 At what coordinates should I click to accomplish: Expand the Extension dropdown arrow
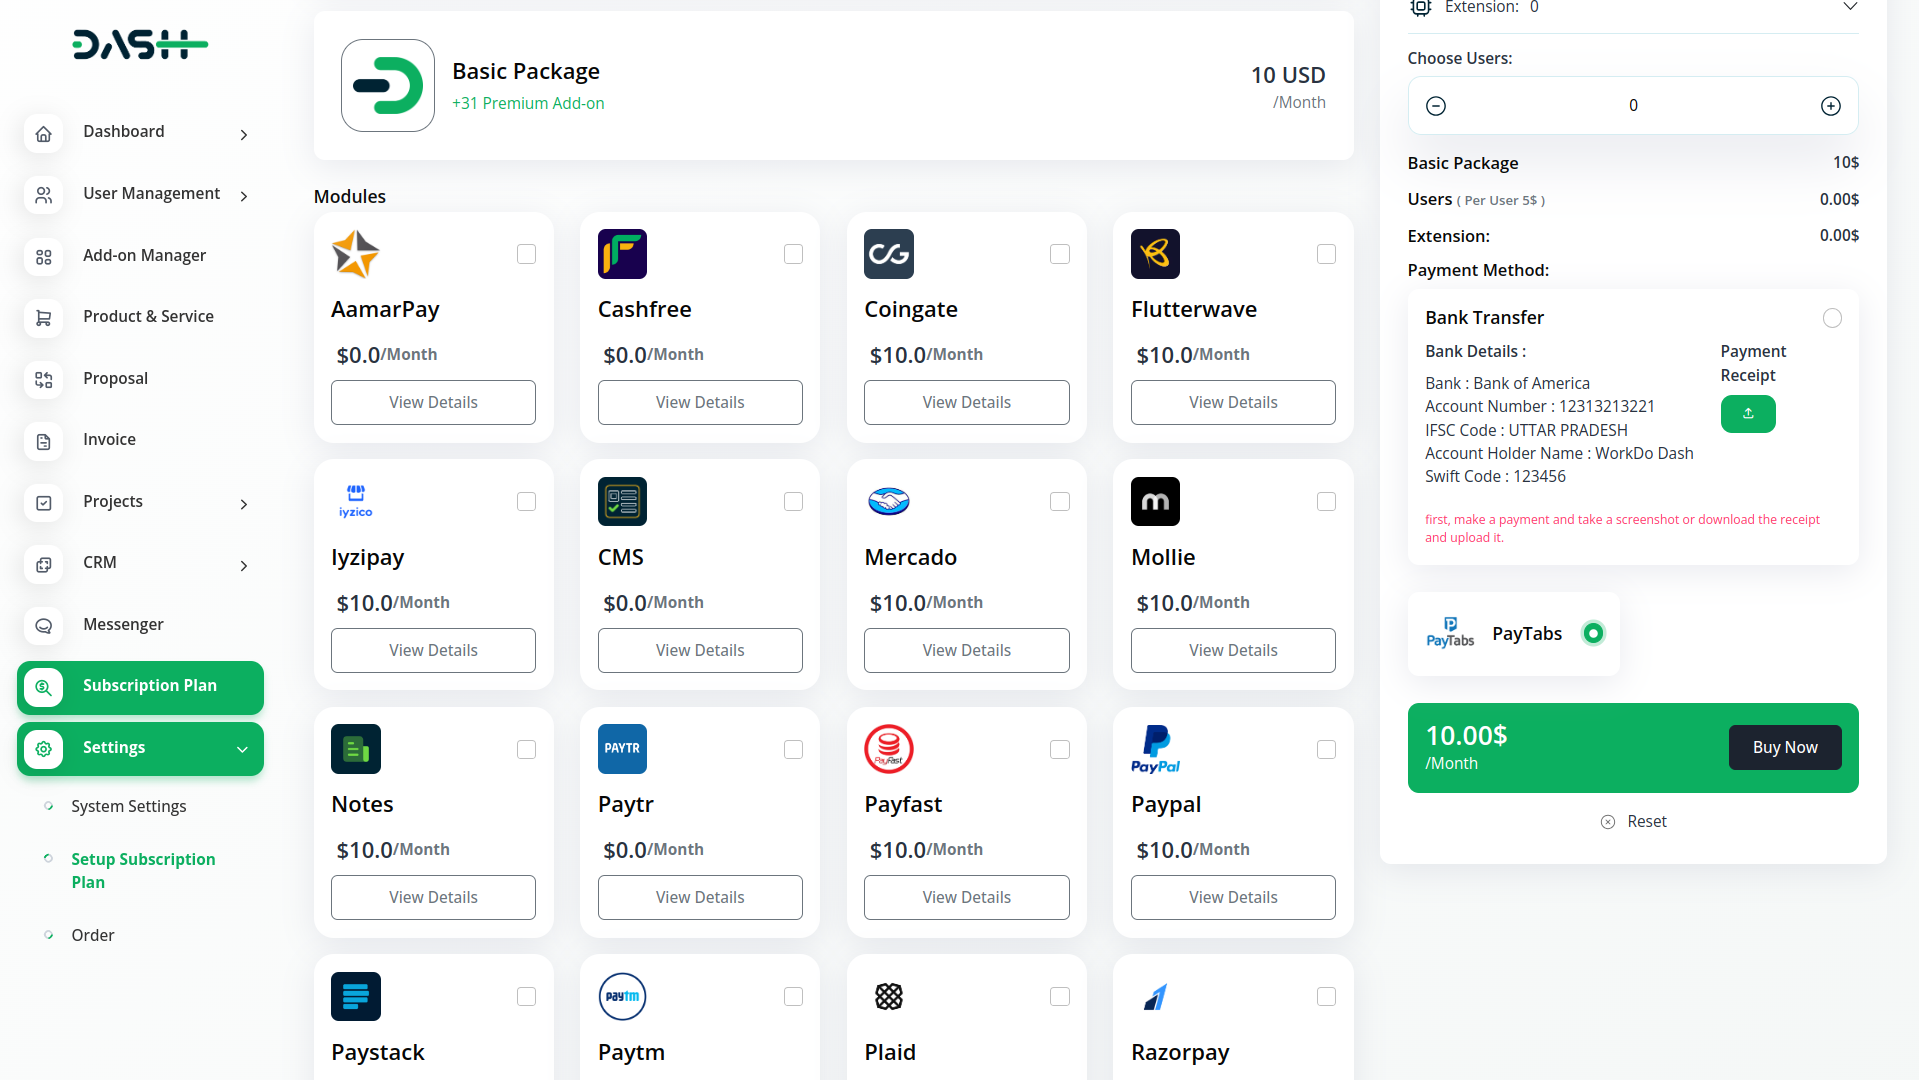1850,7
